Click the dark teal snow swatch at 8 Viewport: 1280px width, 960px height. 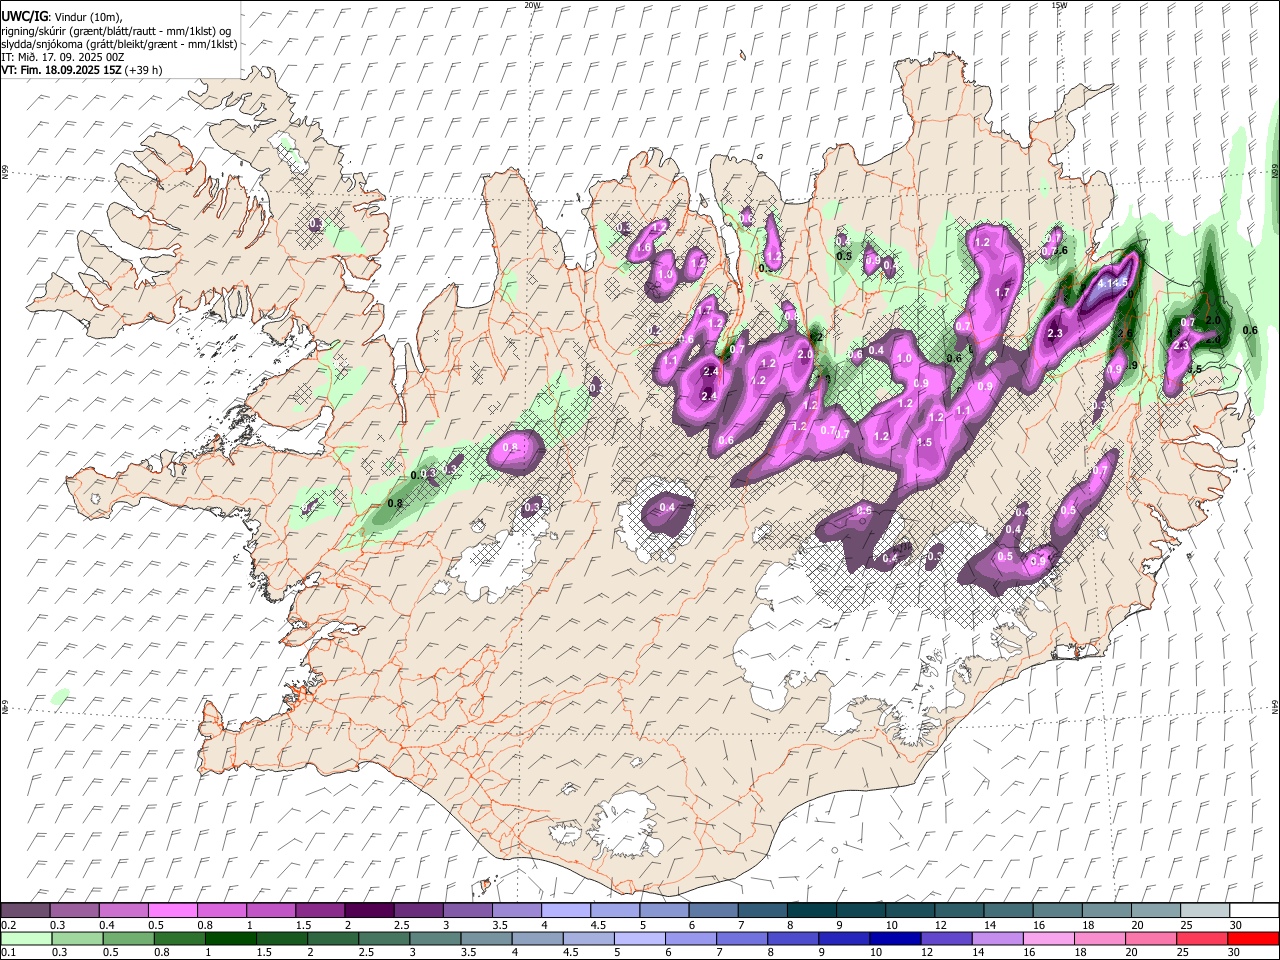click(812, 911)
